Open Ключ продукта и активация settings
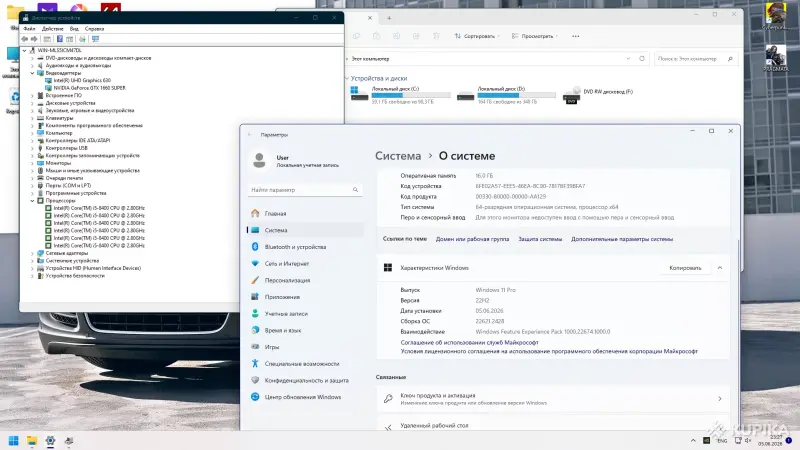The image size is (800, 450). coord(553,399)
